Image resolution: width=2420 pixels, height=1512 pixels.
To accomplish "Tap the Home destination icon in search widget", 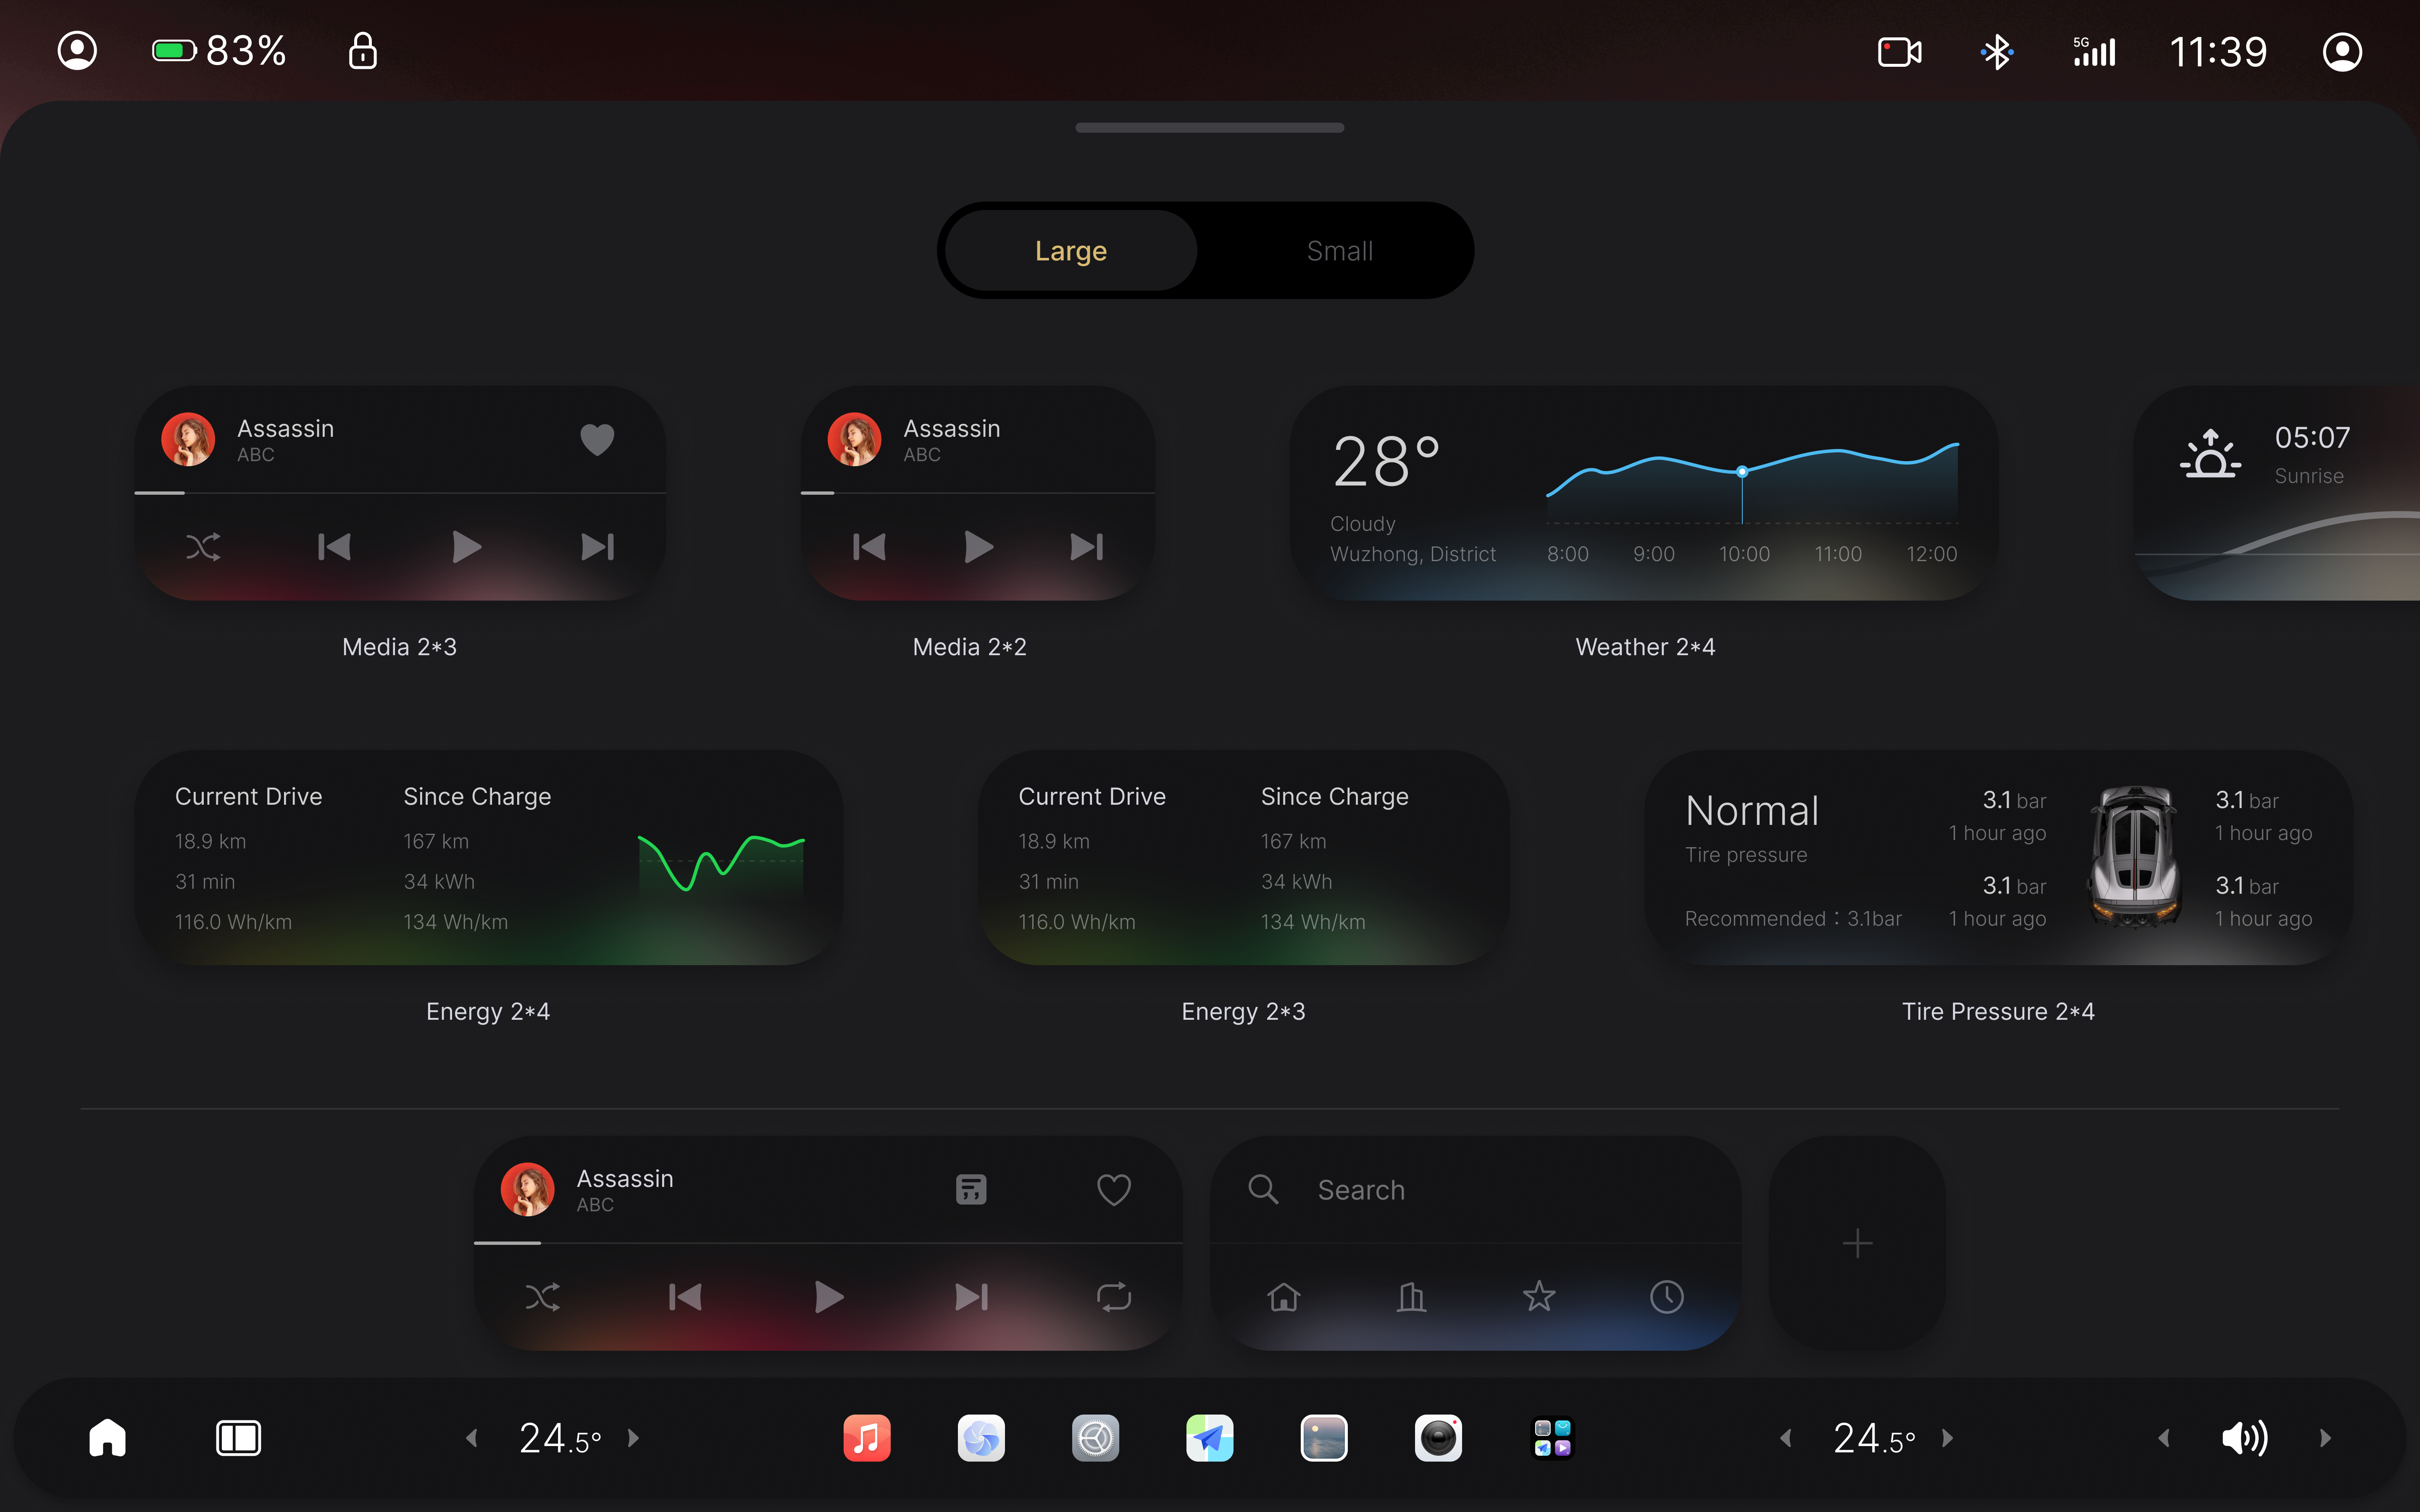I will pos(1283,1297).
